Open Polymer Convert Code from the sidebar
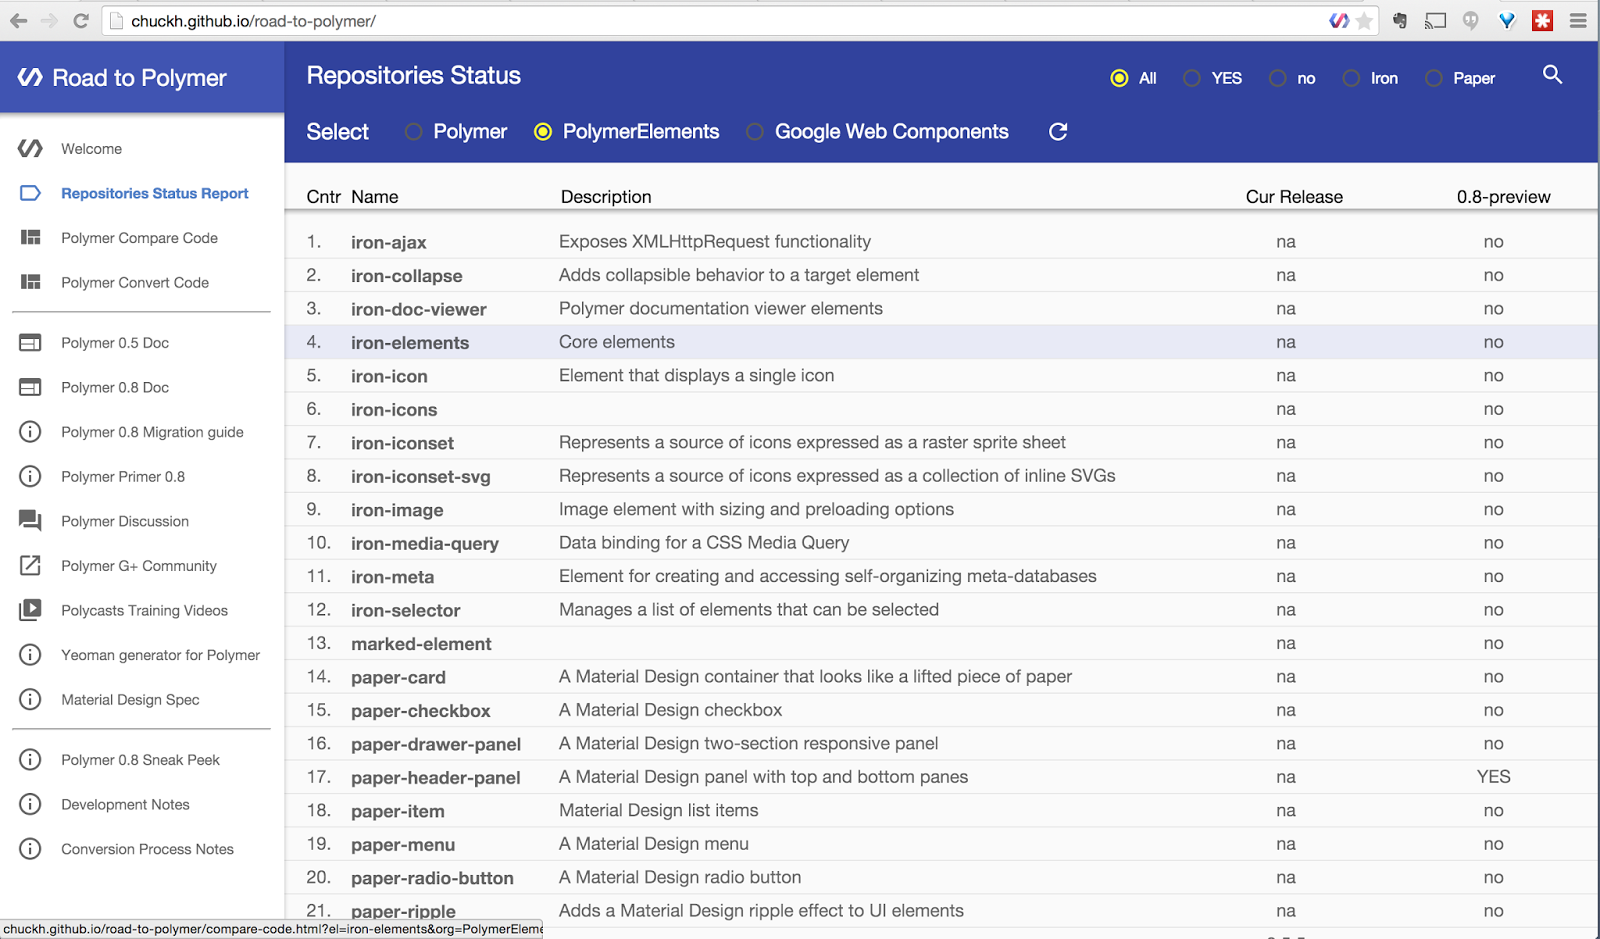1600x939 pixels. tap(135, 283)
